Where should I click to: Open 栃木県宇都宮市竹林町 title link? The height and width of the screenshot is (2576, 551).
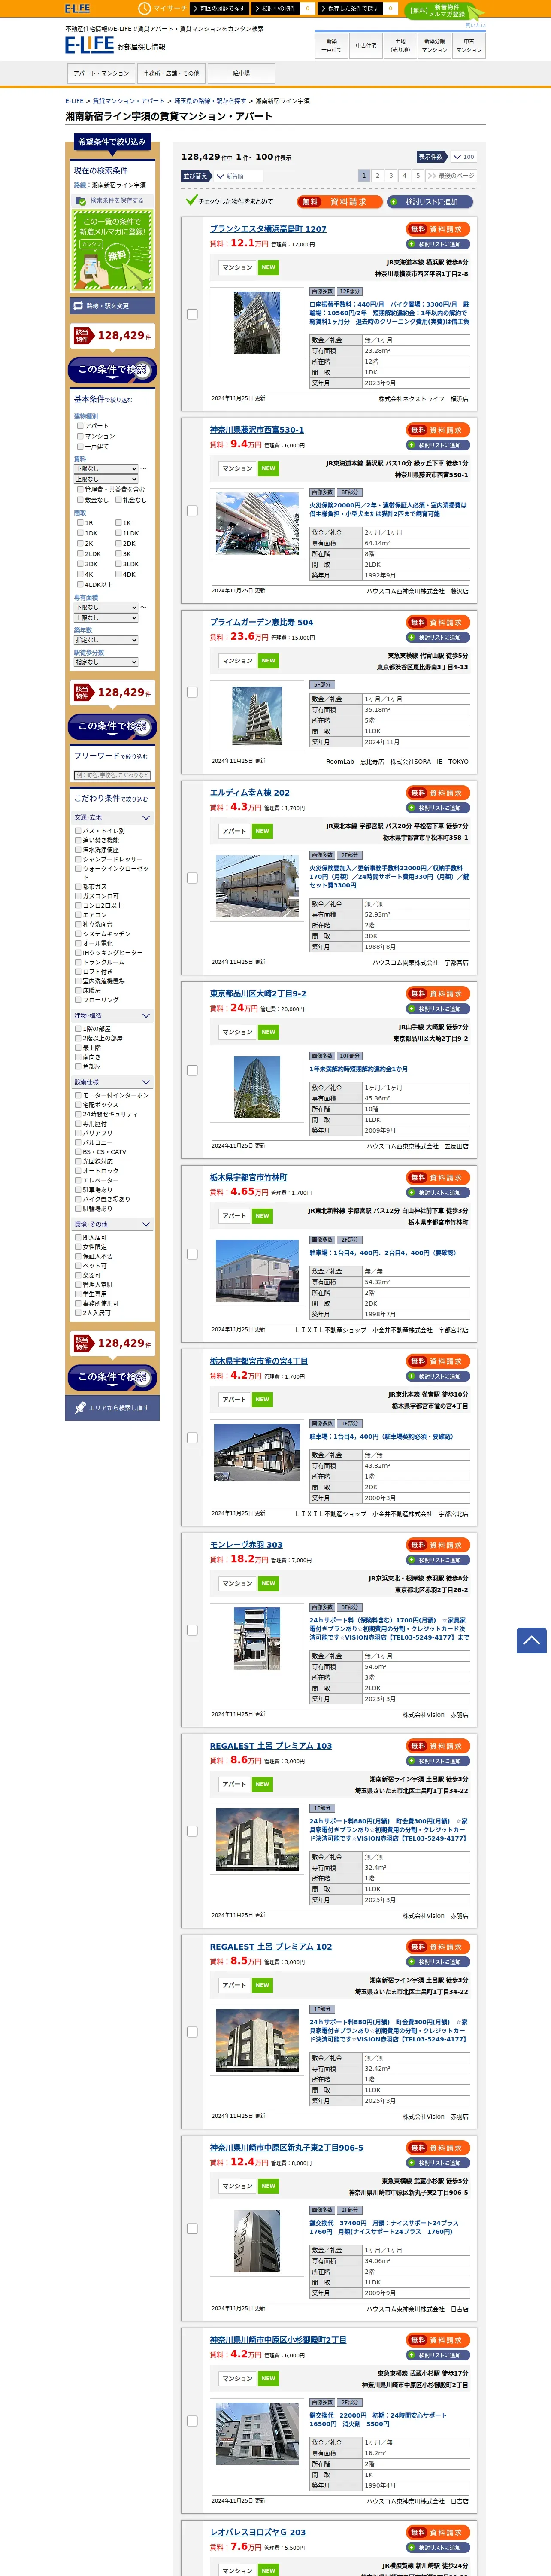[x=248, y=1177]
